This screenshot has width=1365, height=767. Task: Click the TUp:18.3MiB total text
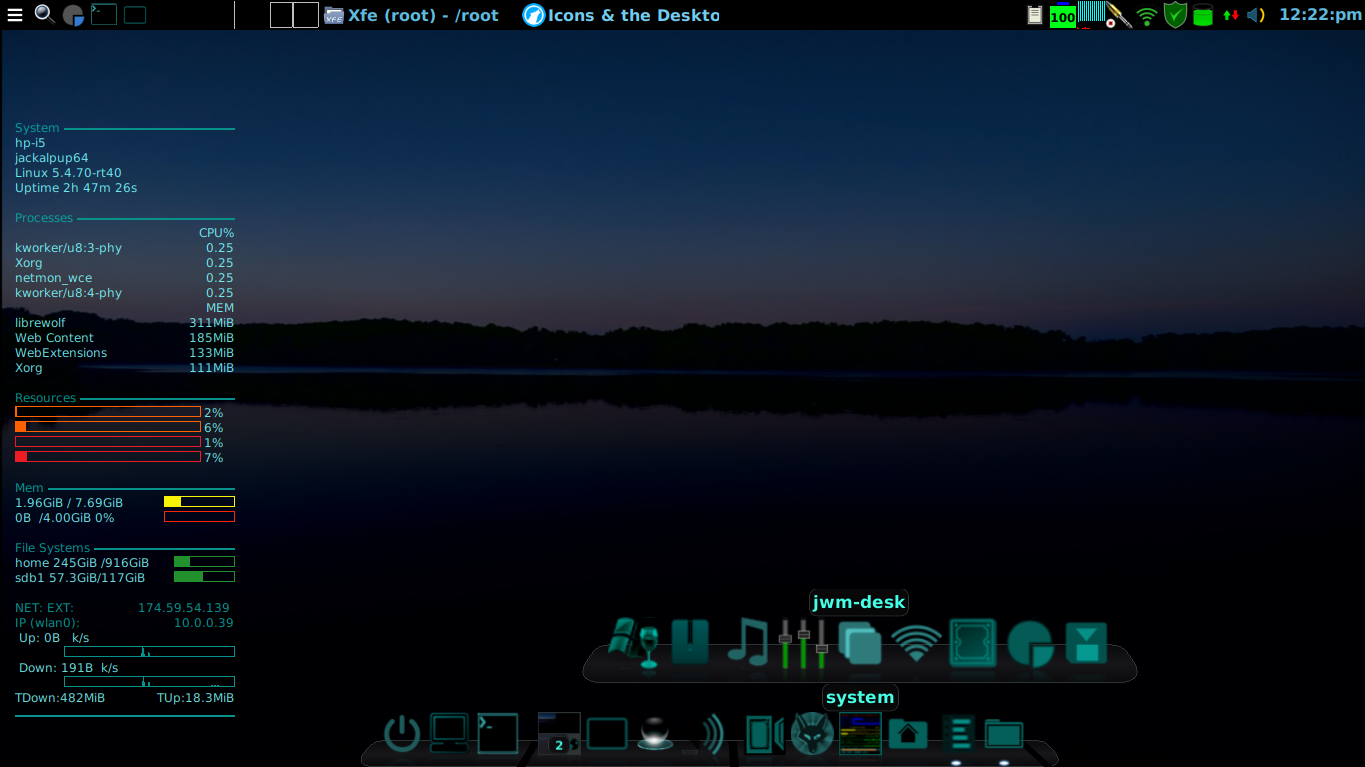tap(195, 698)
